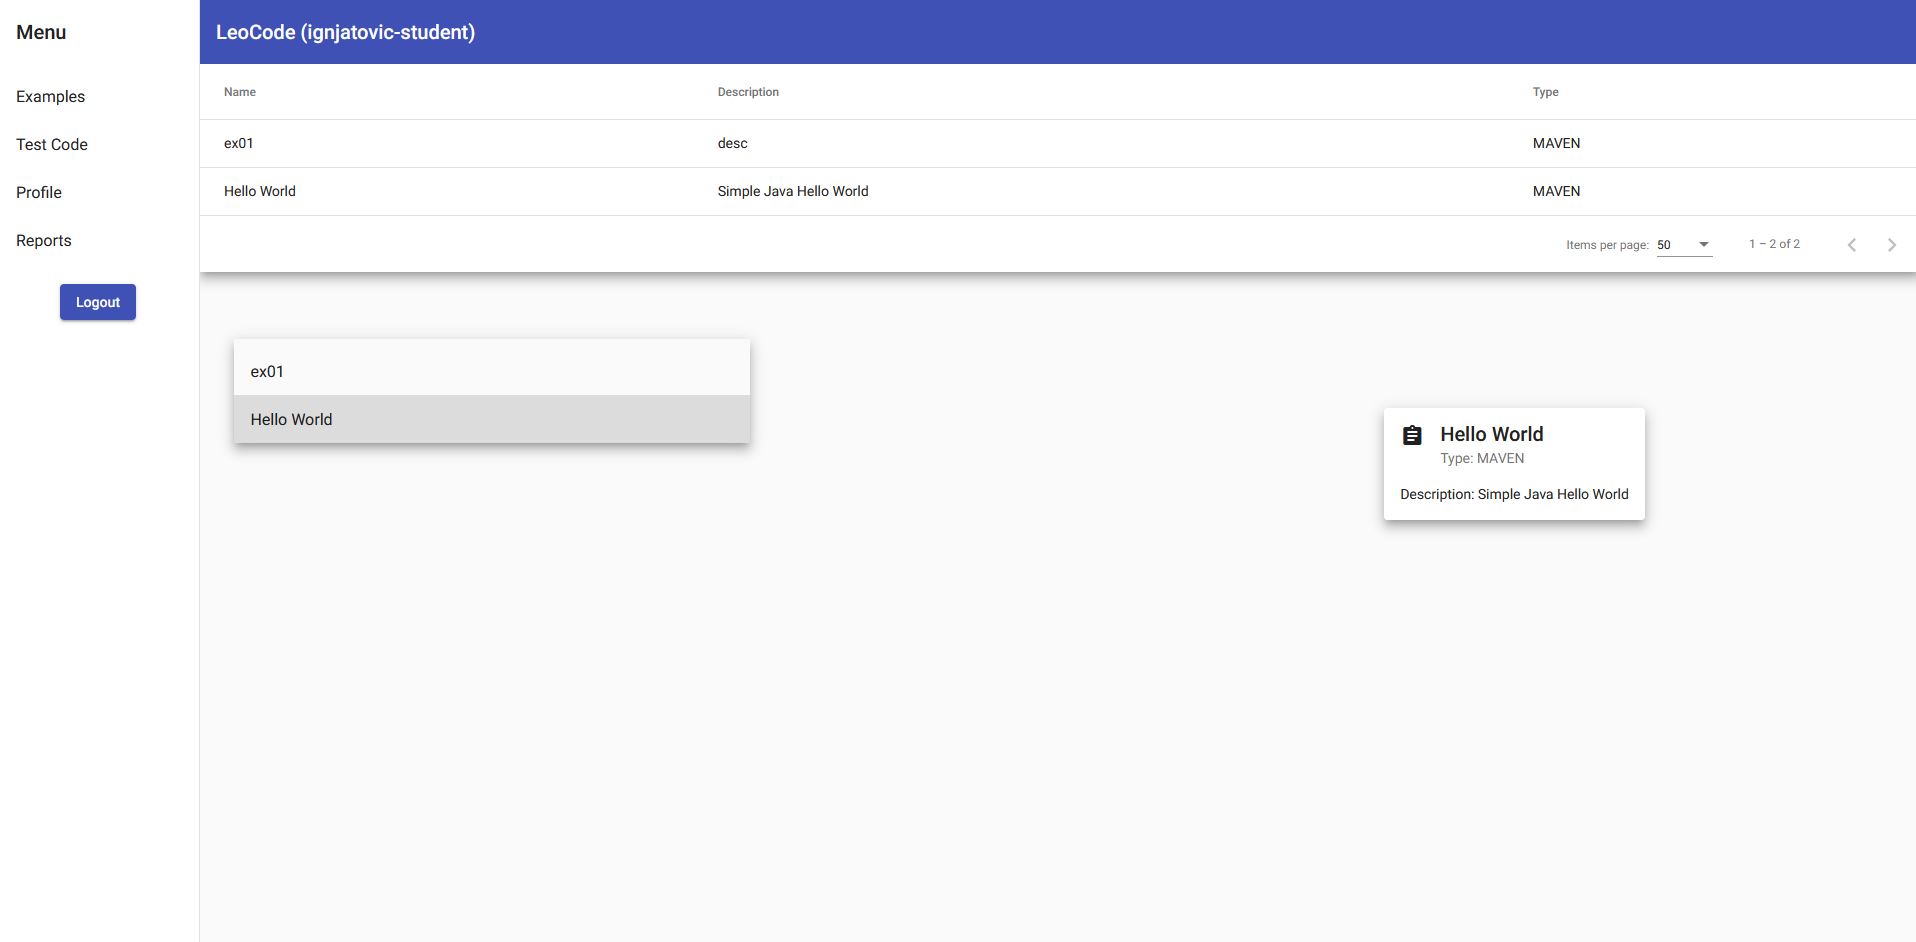Select Hello World in the table
1916x942 pixels.
coord(260,191)
